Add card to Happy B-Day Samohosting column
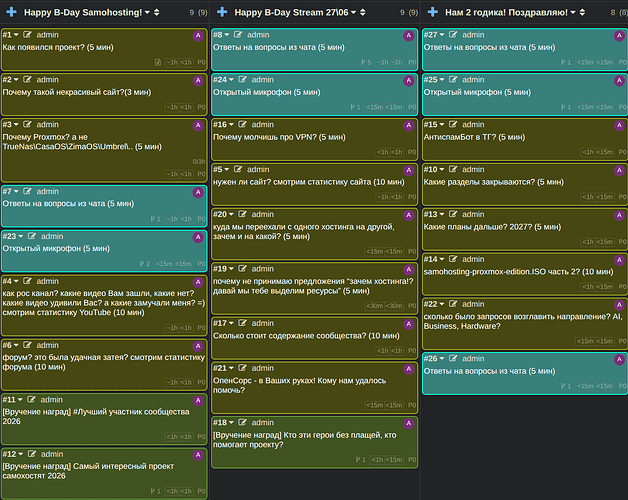The height and width of the screenshot is (500, 628). click(x=11, y=12)
